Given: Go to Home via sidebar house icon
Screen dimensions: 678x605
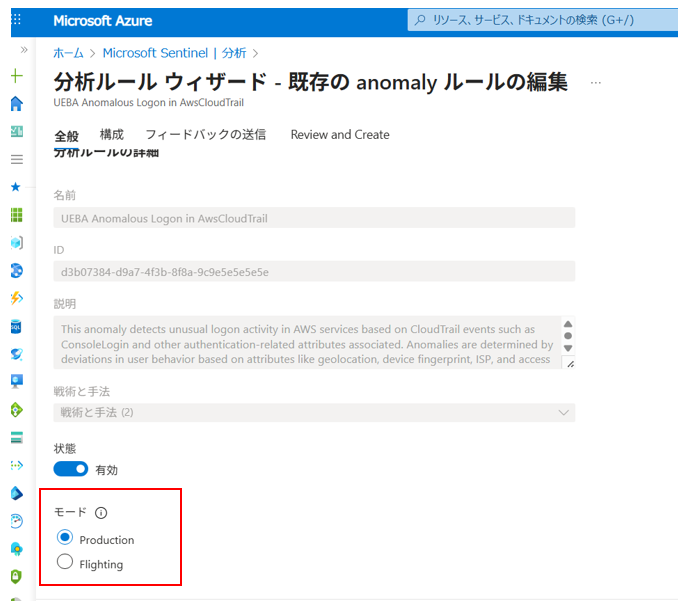Looking at the screenshot, I should tap(16, 104).
